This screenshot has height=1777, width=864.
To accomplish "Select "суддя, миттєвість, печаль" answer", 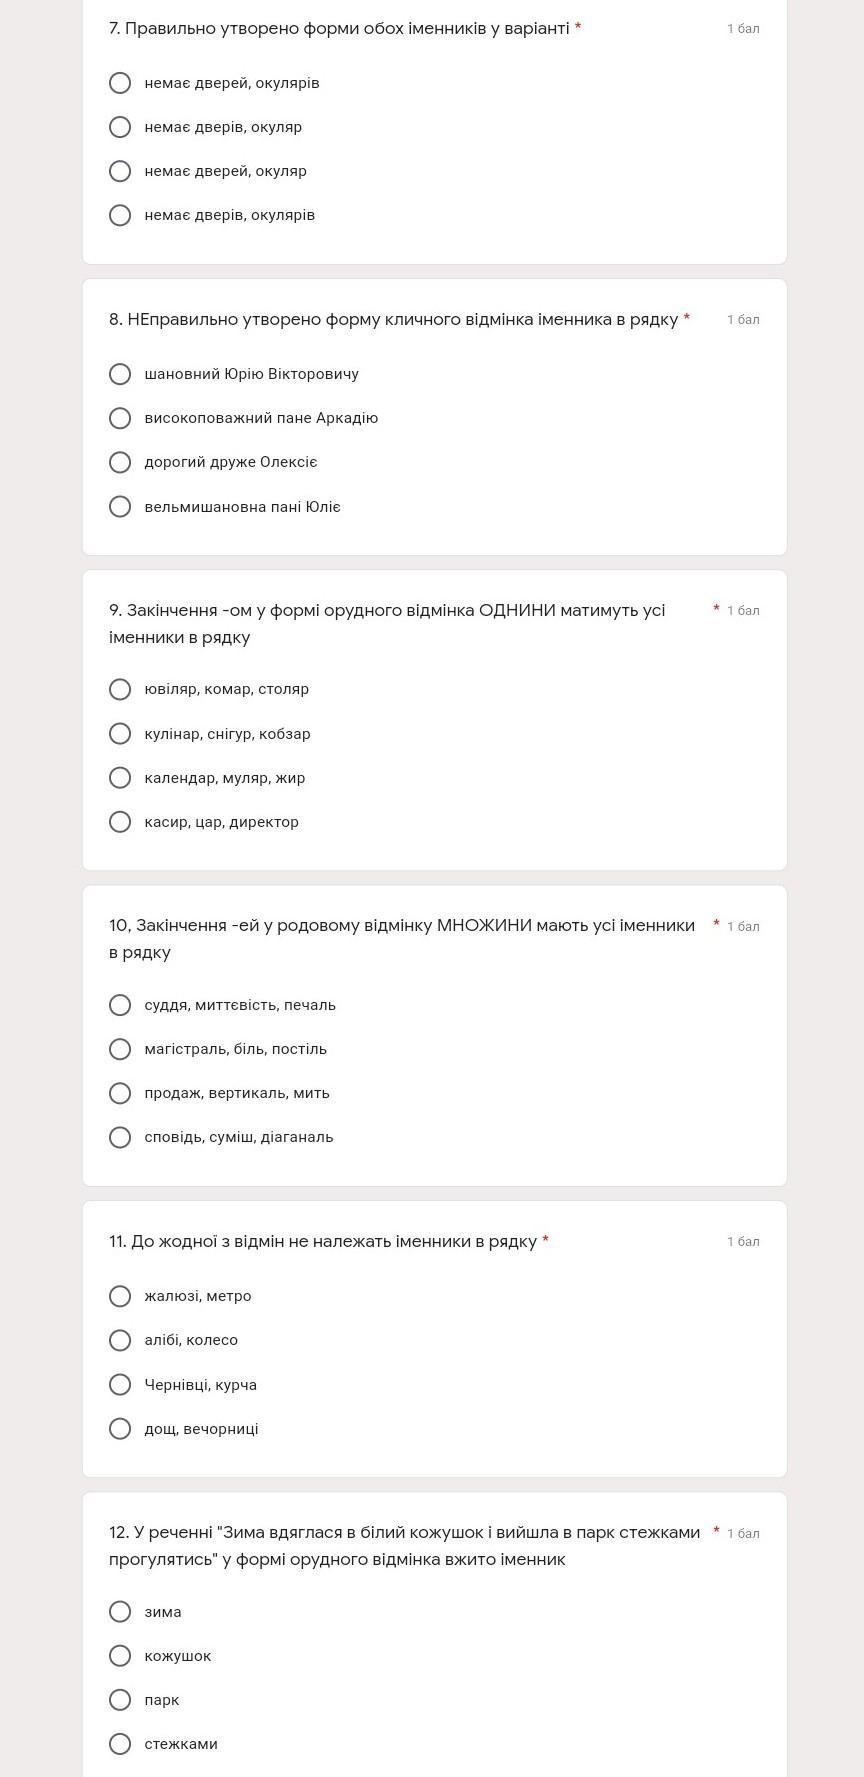I will [x=120, y=1005].
